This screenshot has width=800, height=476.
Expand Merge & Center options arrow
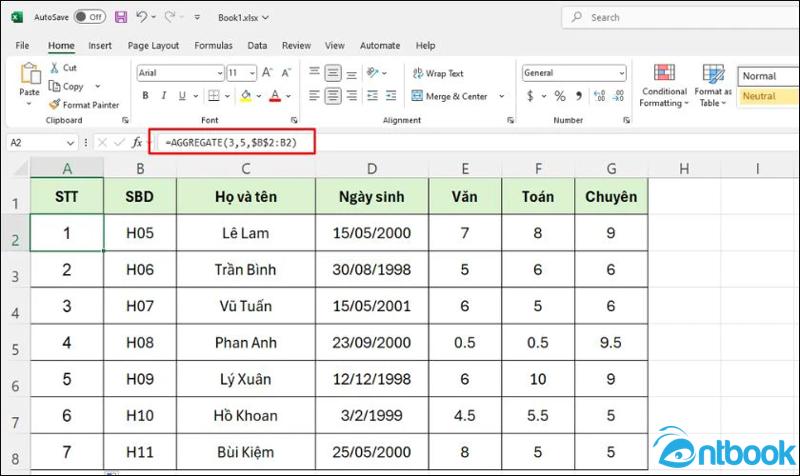pos(502,96)
